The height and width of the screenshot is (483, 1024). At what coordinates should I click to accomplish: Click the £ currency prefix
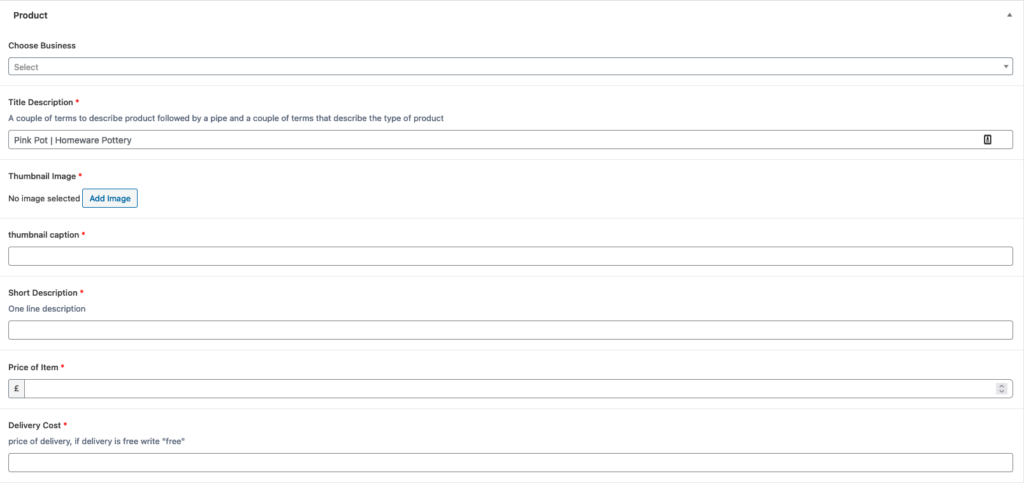pyautogui.click(x=16, y=389)
